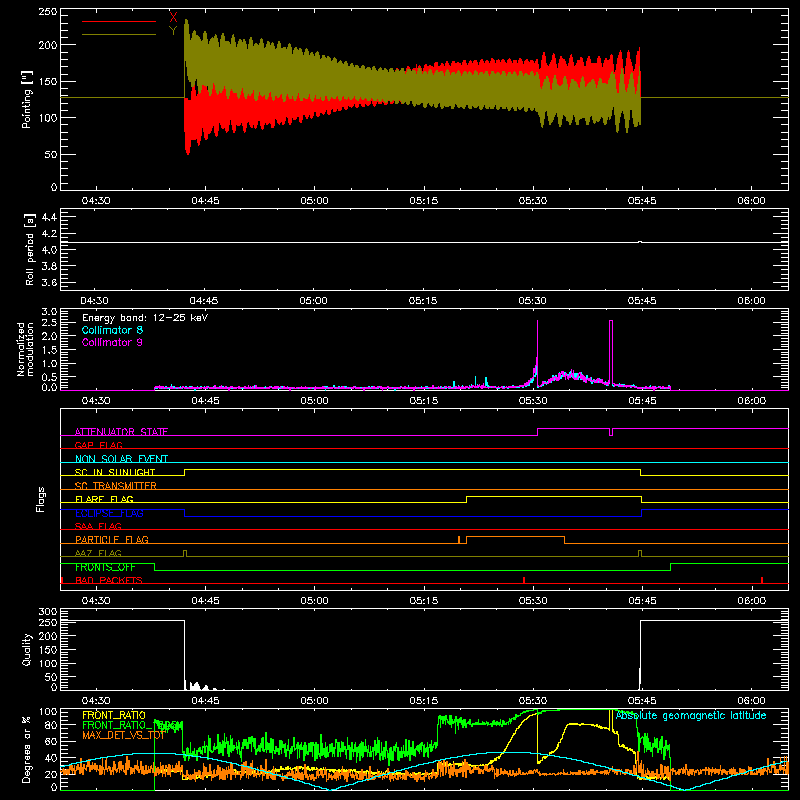Select the red X legend letter
Screen dimensions: 800x800
173,18
